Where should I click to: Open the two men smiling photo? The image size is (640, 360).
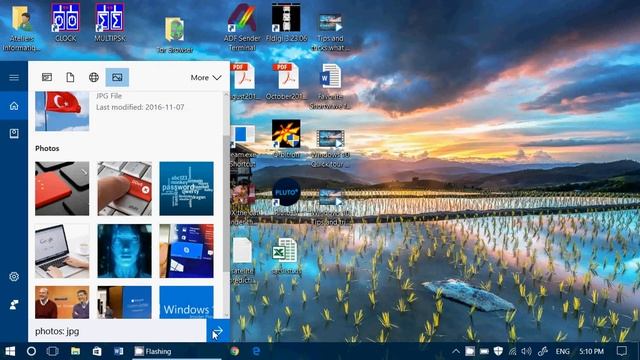62,302
